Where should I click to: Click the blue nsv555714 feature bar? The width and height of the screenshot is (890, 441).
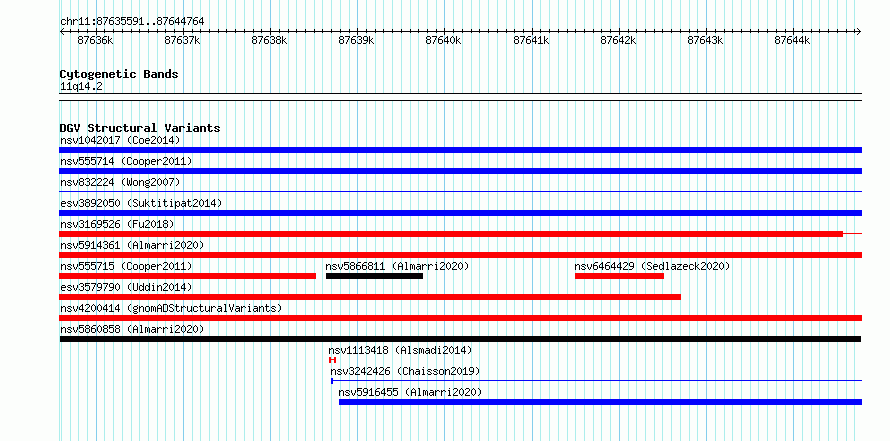click(x=460, y=171)
